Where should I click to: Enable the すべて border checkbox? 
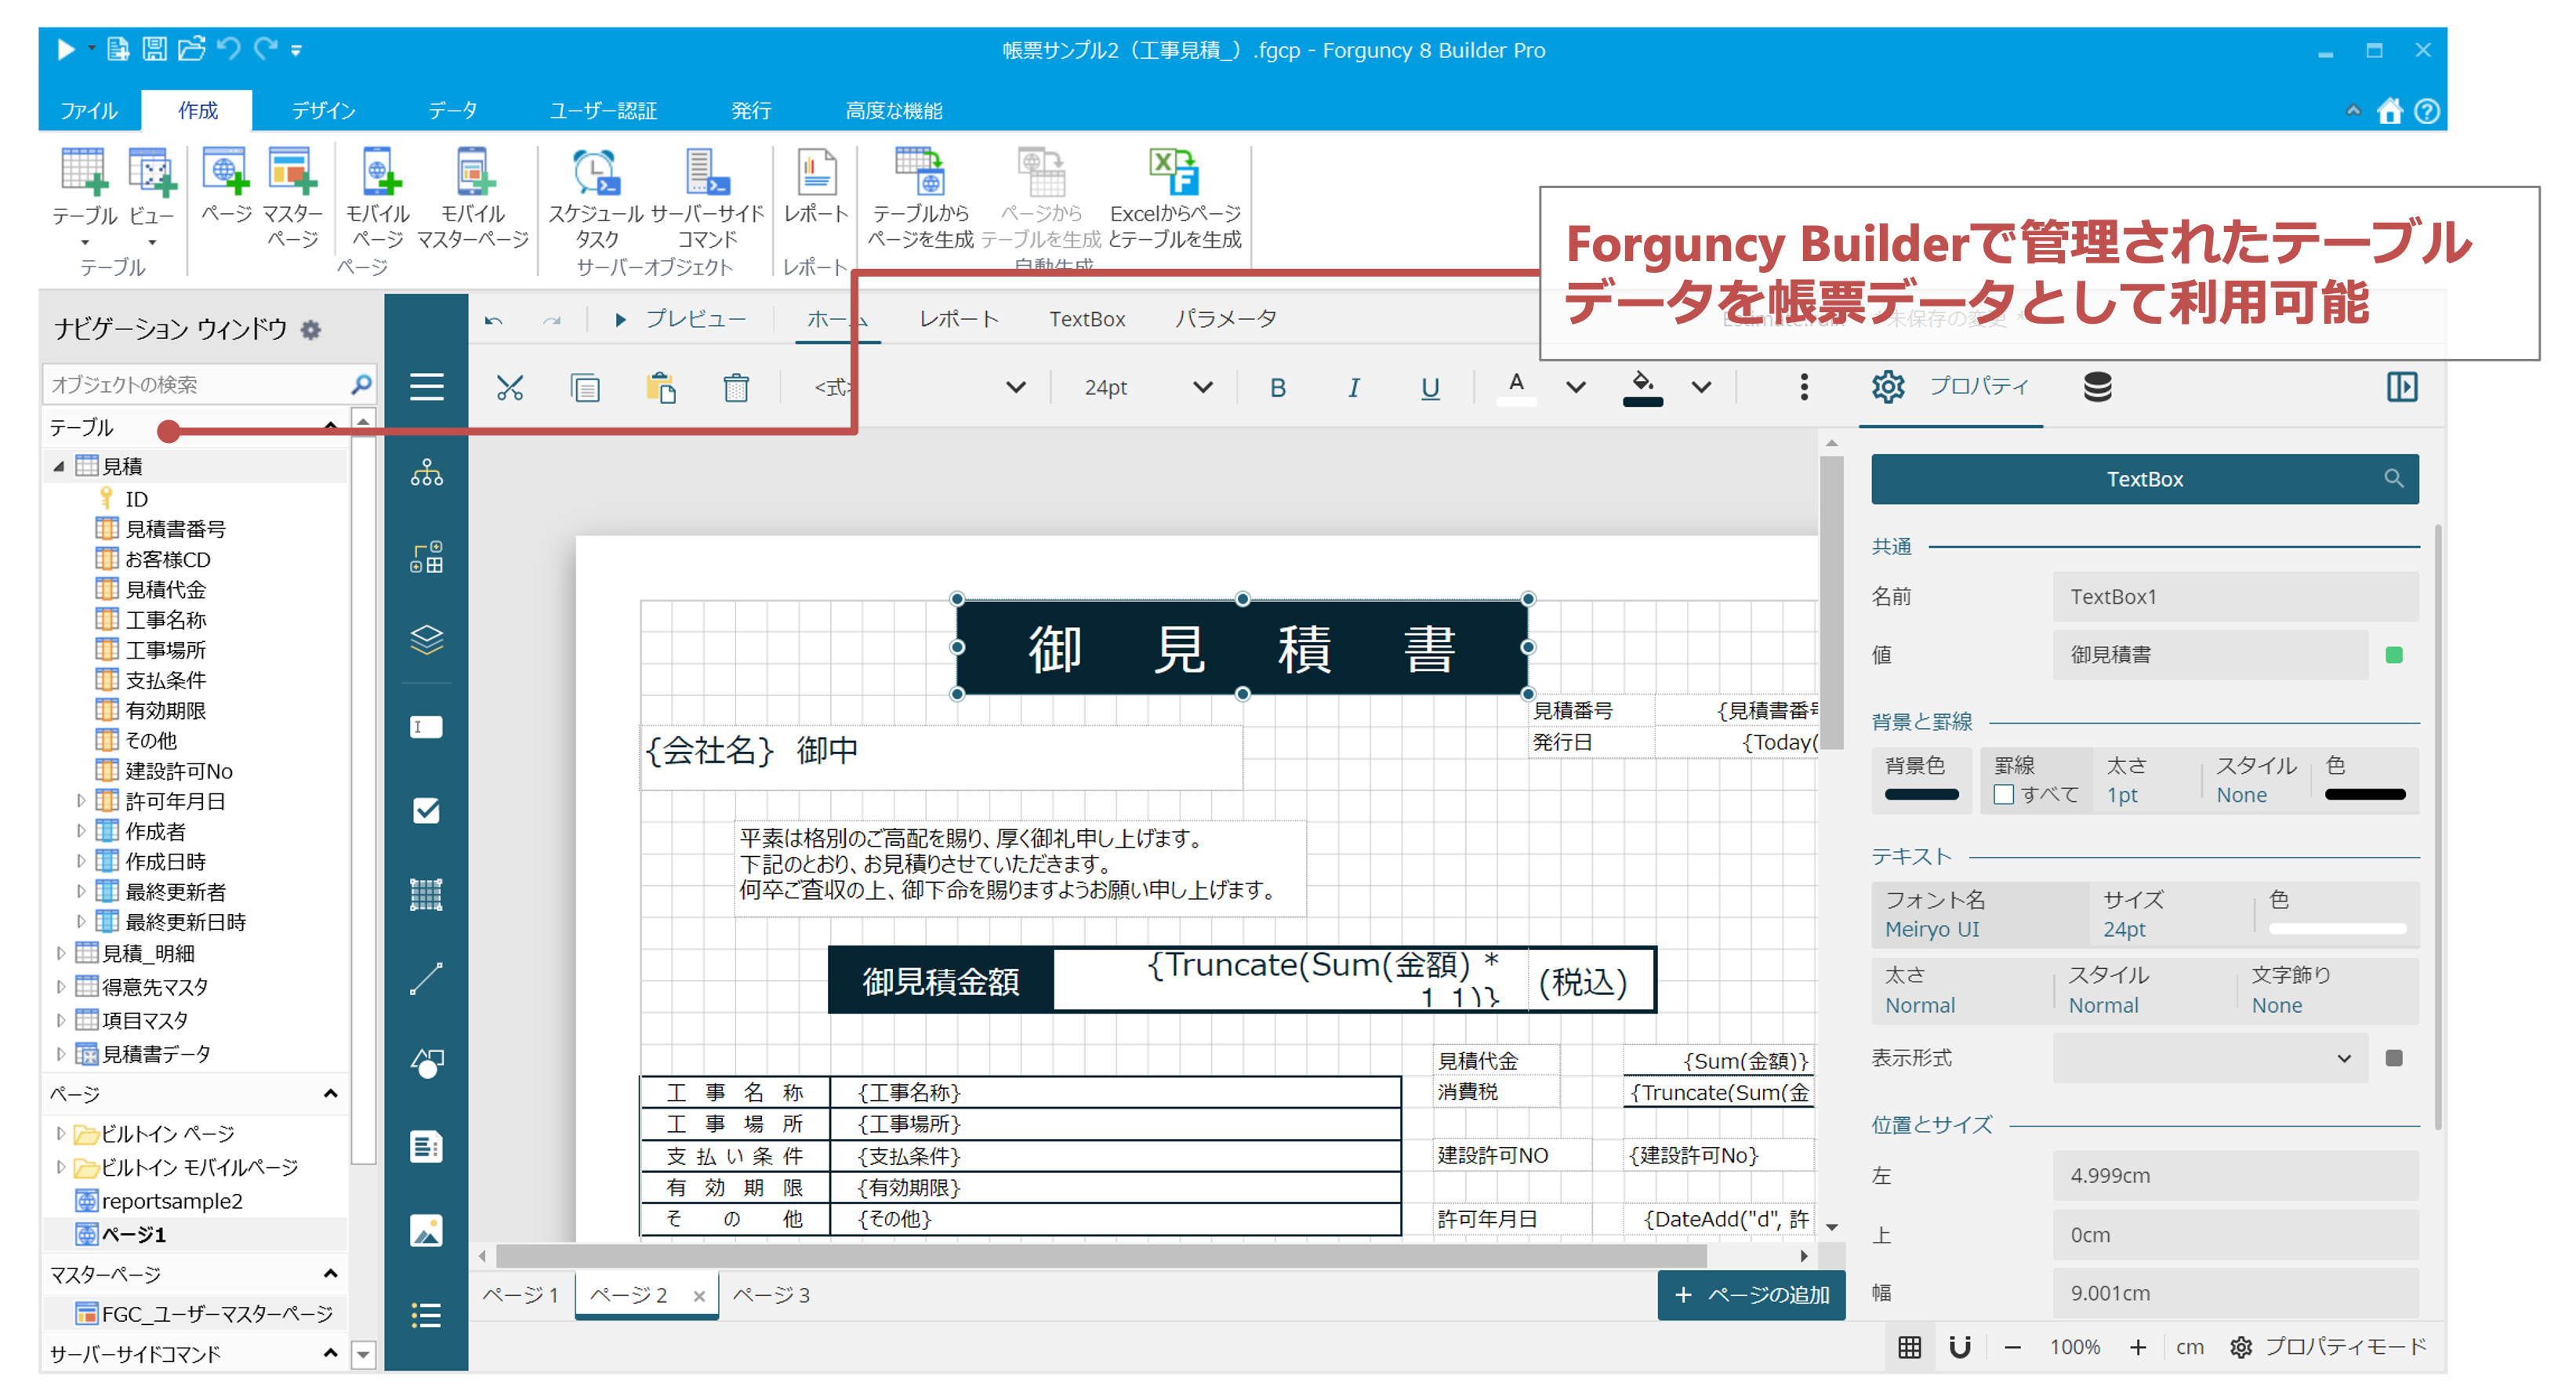coord(2003,793)
